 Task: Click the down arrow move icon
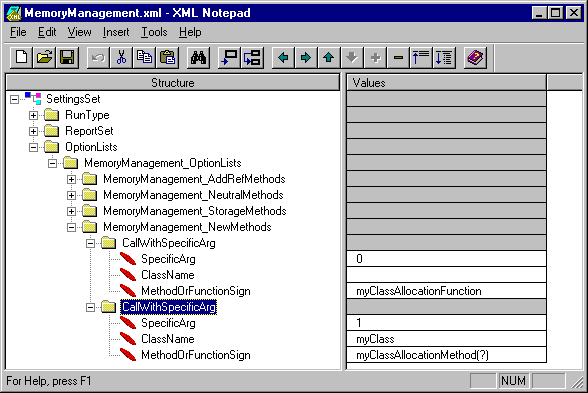tap(352, 58)
